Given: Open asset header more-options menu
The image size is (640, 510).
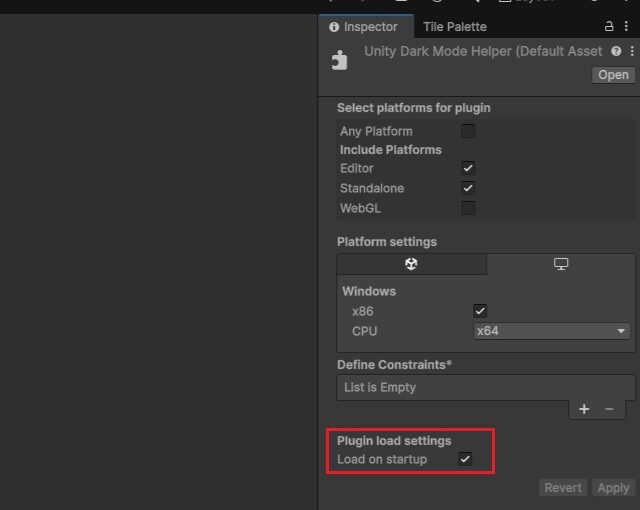Looking at the screenshot, I should 632,51.
